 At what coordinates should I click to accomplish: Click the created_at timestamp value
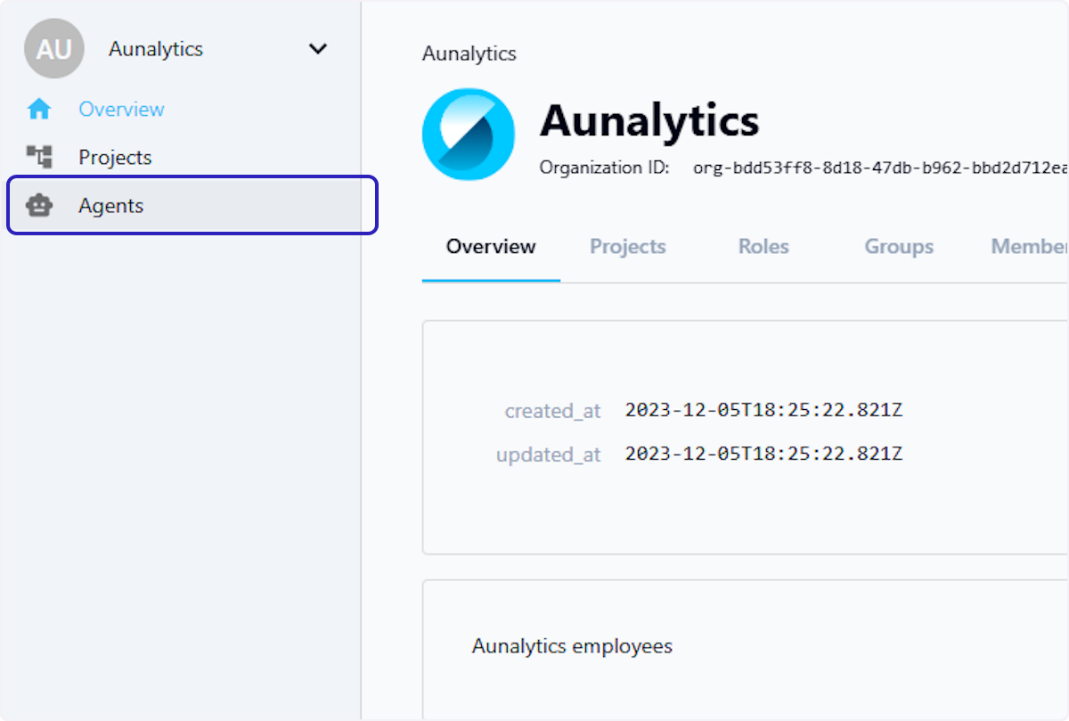point(764,410)
